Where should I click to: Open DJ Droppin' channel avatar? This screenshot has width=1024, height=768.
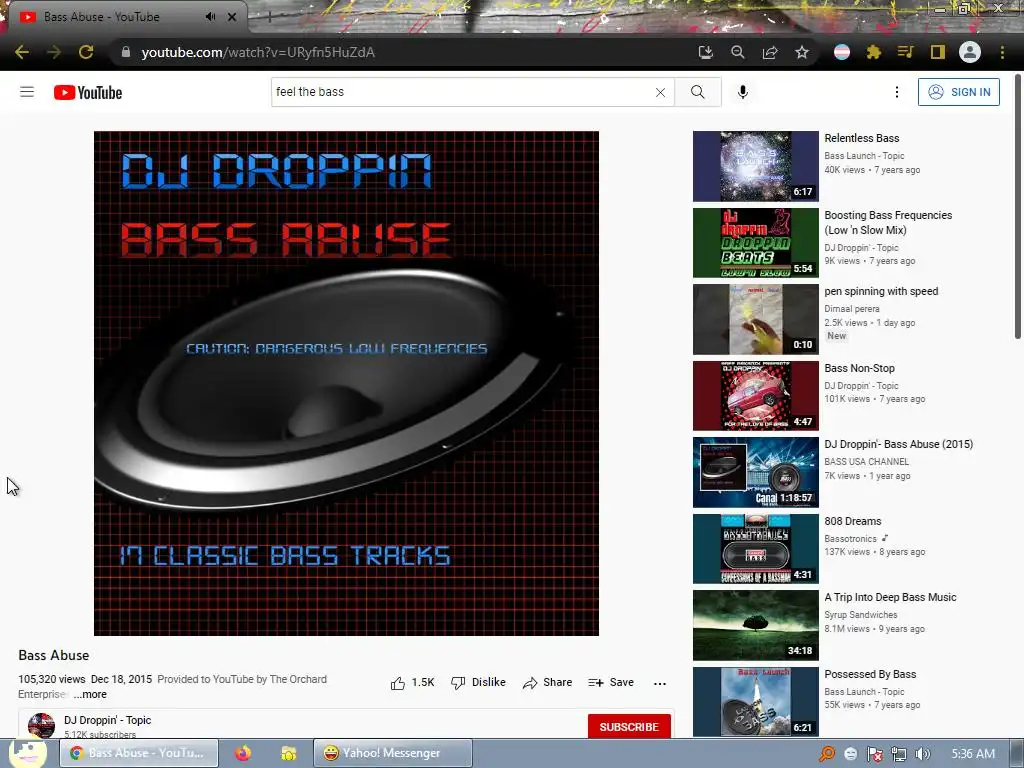[41, 726]
